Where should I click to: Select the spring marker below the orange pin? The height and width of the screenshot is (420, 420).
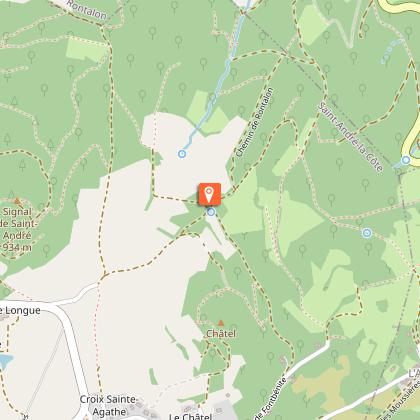pyautogui.click(x=211, y=212)
